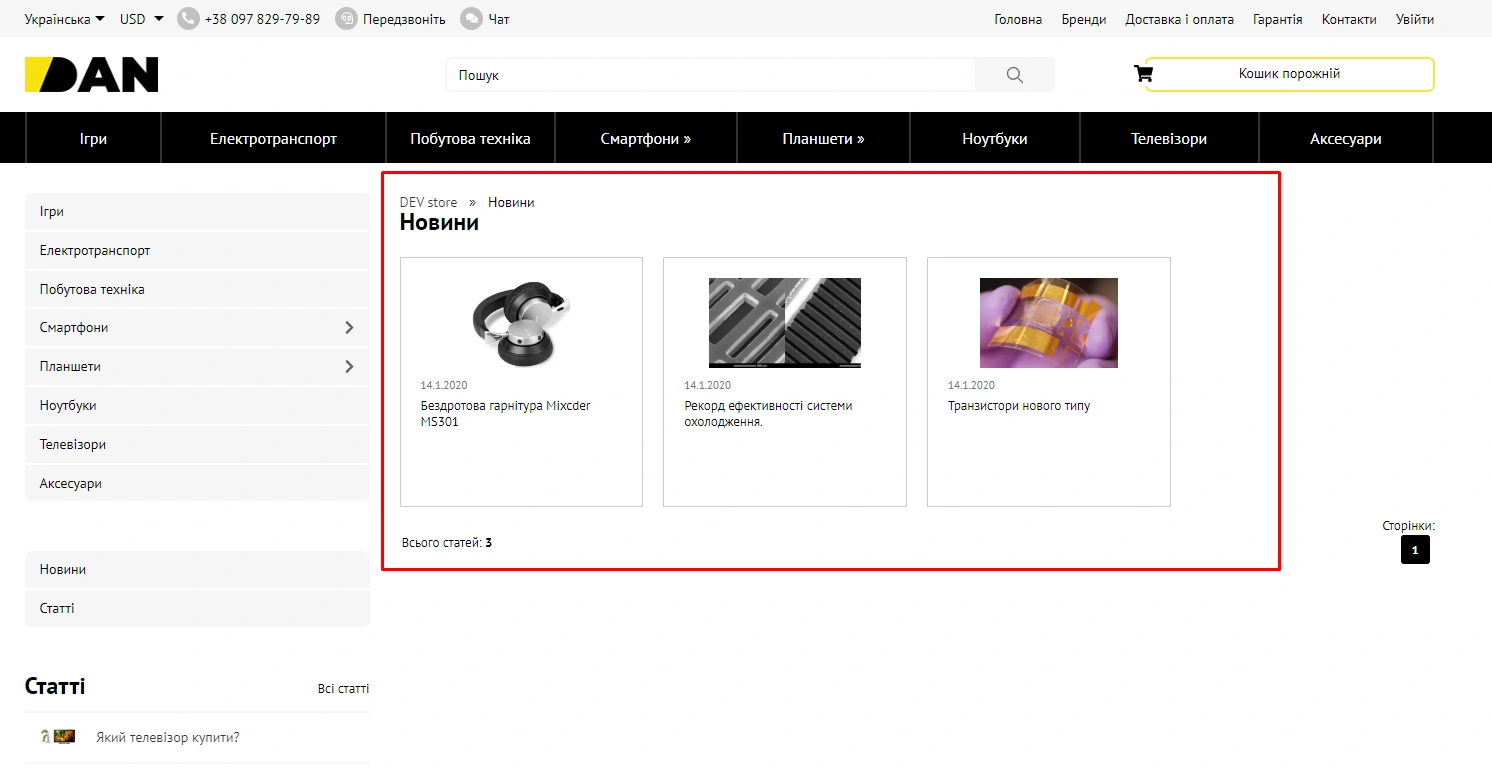Expand Смартфони submenu arrow in sidebar
Screen dimensions: 1492x769
pyautogui.click(x=349, y=328)
